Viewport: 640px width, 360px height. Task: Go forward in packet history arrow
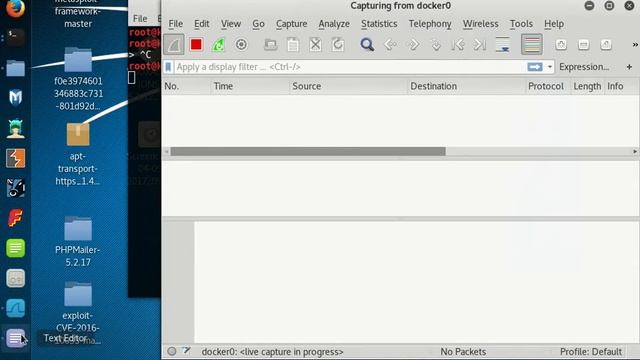413,44
